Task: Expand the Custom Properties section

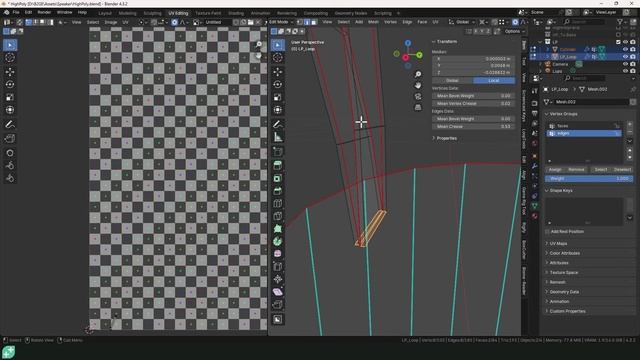Action: 567,311
